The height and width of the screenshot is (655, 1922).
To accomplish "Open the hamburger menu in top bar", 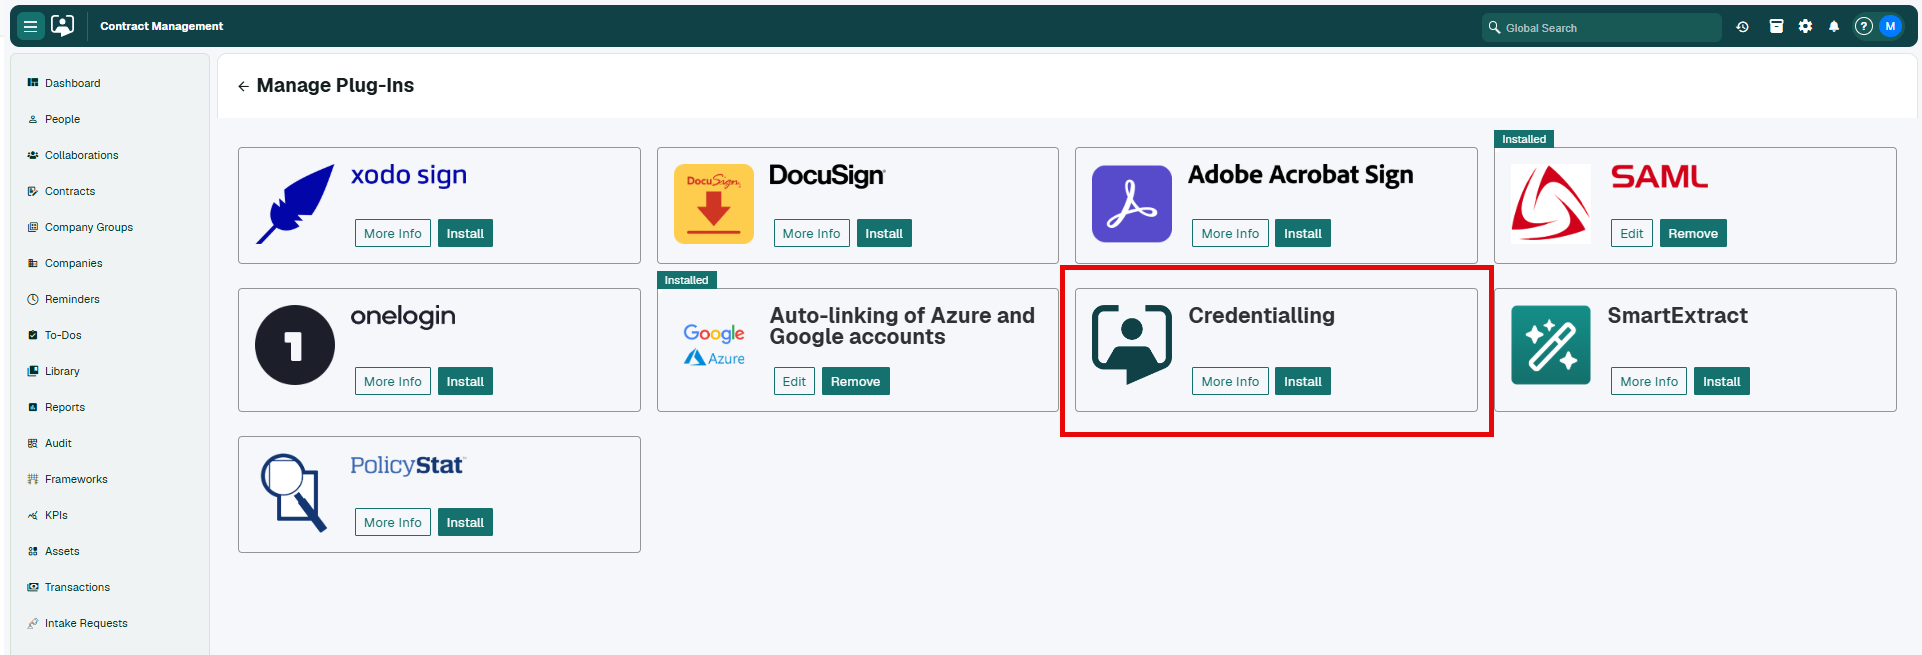I will click(31, 26).
